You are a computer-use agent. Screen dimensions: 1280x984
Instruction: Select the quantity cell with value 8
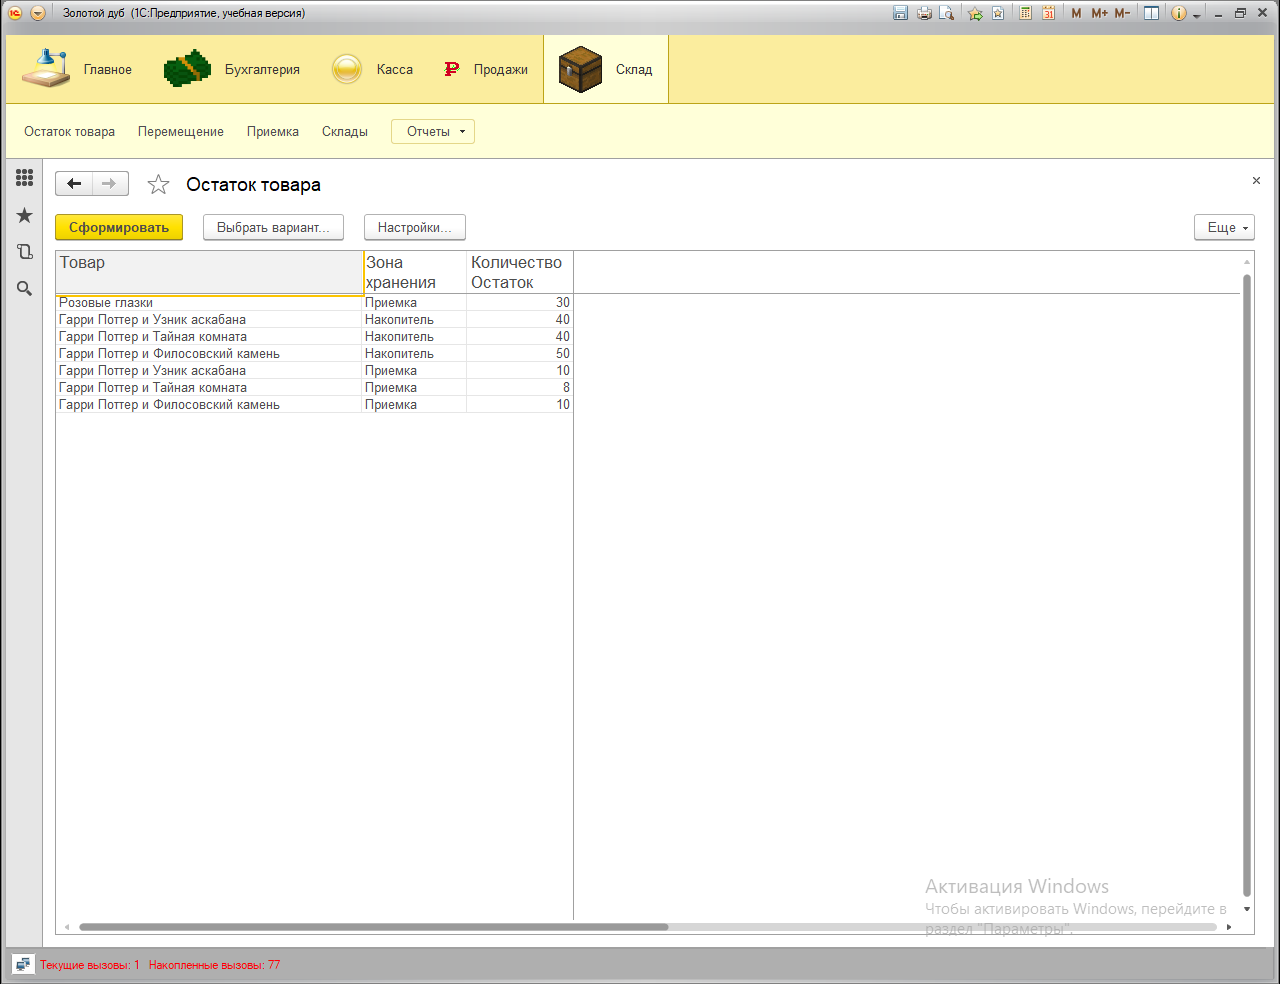click(519, 388)
